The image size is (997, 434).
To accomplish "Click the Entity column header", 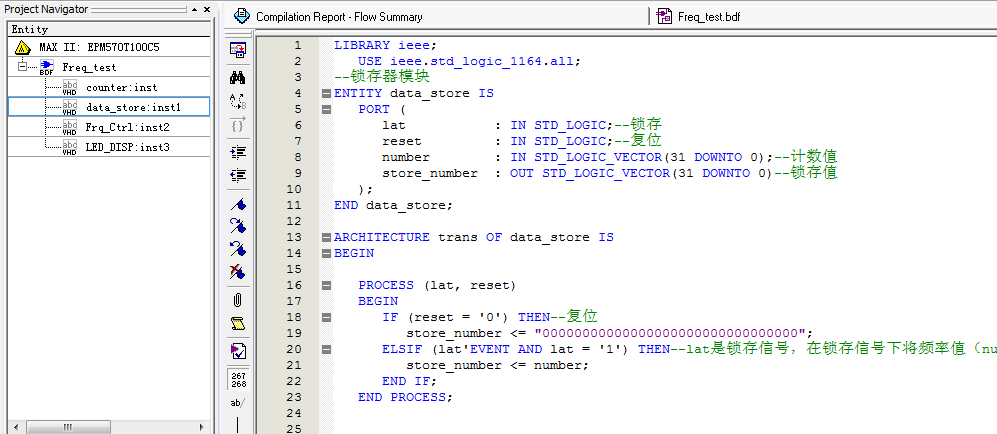I will (x=109, y=29).
